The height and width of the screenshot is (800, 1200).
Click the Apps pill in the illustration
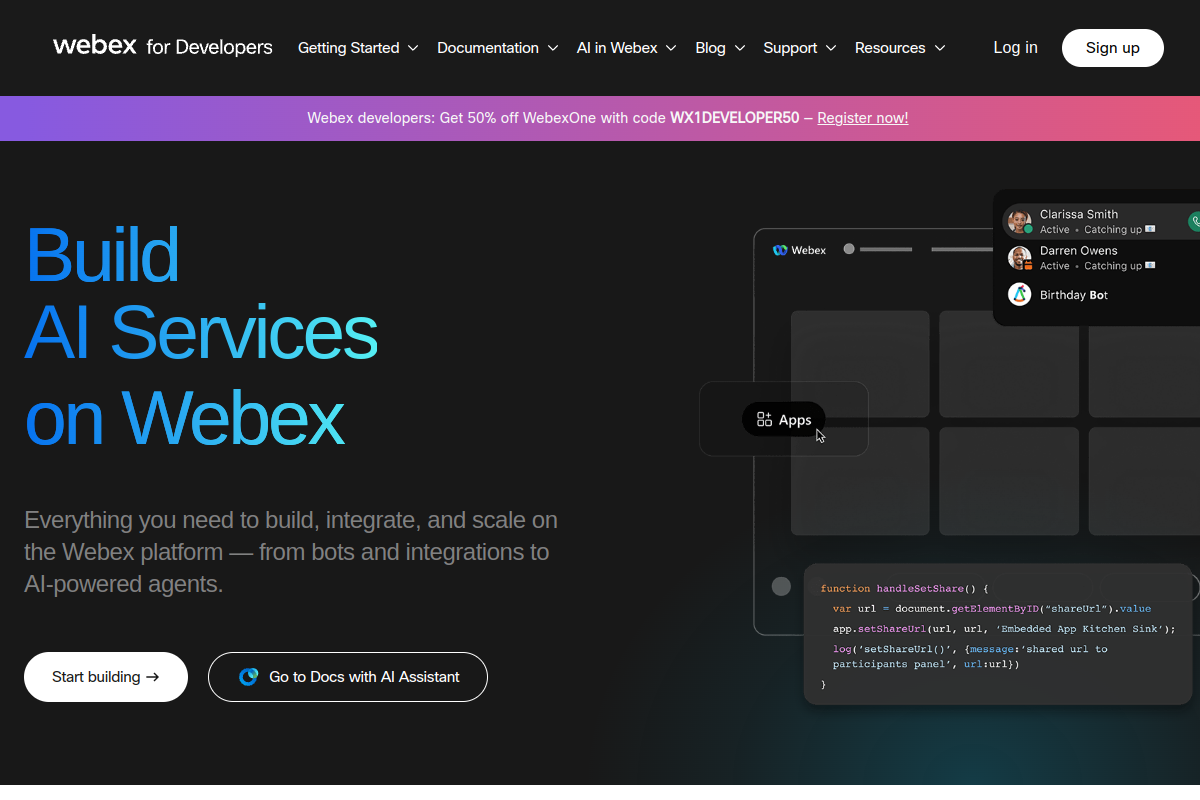[x=784, y=420]
